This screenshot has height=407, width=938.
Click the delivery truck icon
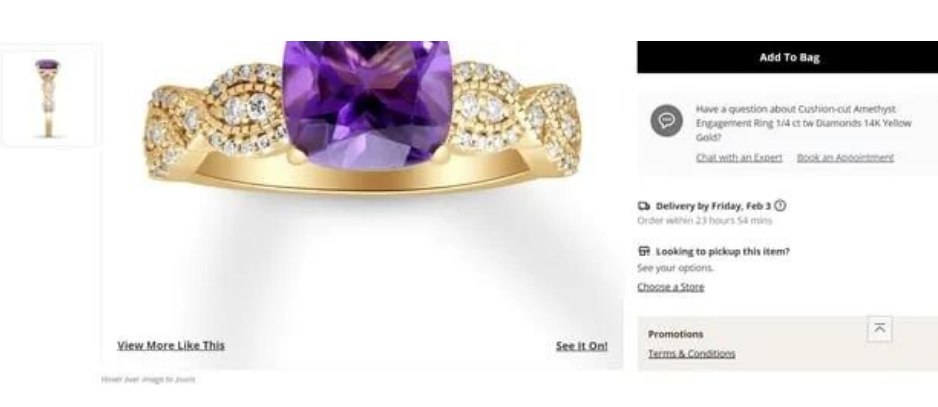[644, 206]
